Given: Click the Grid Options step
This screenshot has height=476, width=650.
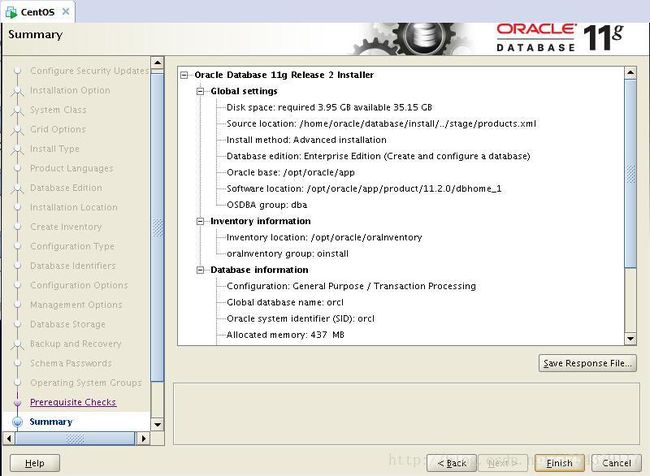Looking at the screenshot, I should (x=58, y=129).
